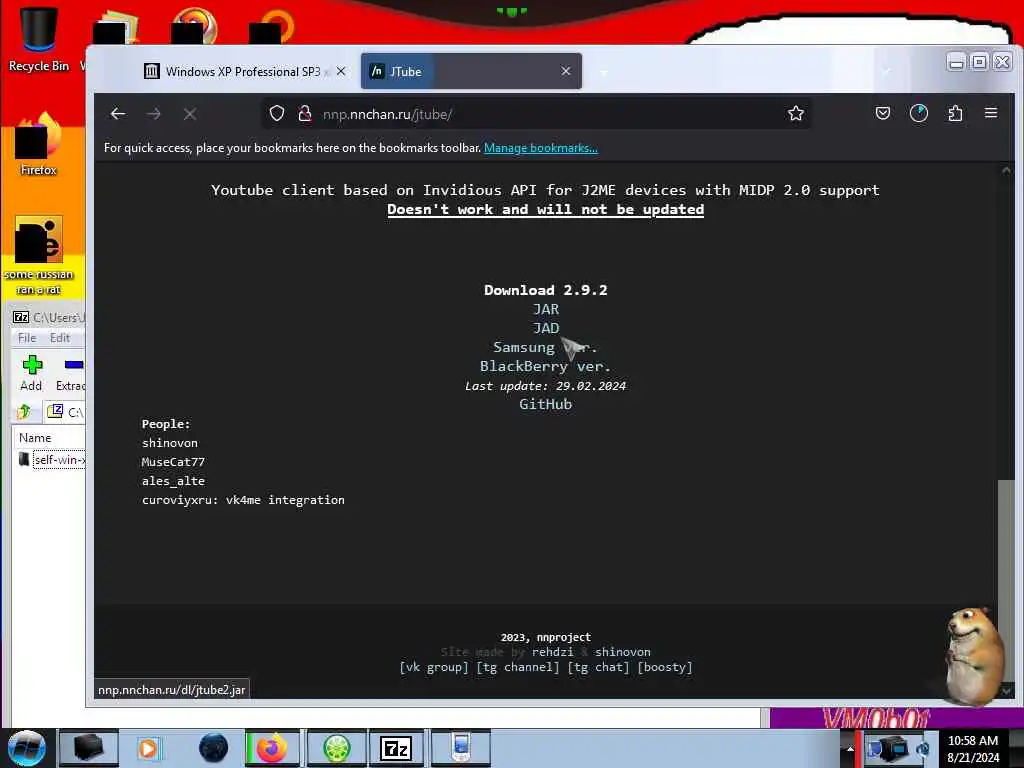The image size is (1024, 768).
Task: Bookmark this page with the star icon
Action: click(x=795, y=114)
